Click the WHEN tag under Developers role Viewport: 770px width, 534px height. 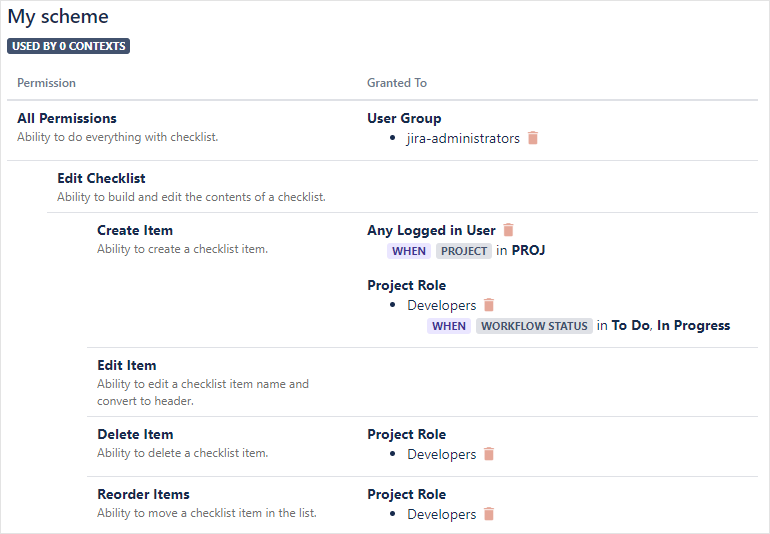pos(449,326)
